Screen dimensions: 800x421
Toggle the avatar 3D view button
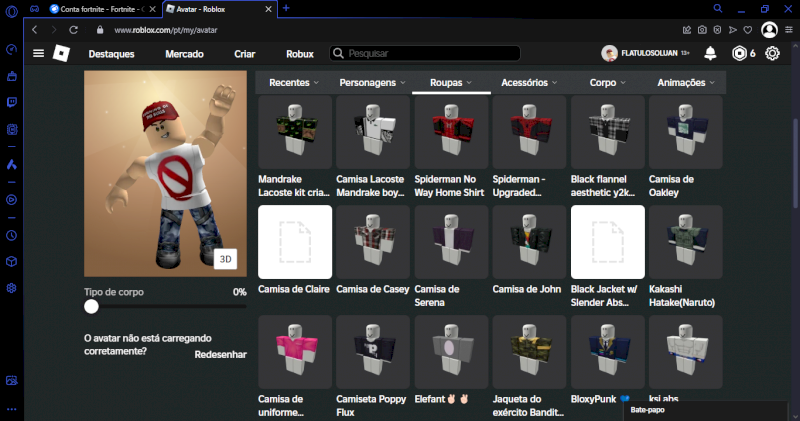226,258
